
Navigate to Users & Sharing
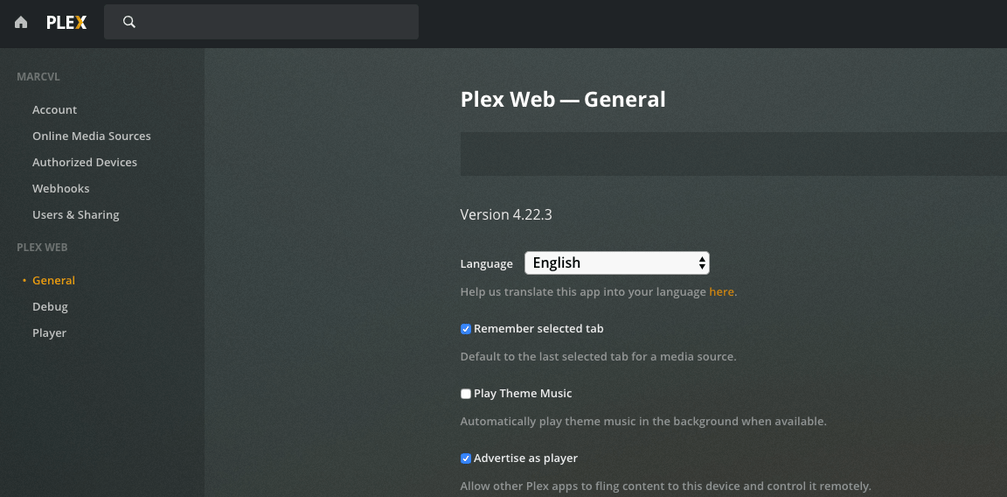pos(76,215)
